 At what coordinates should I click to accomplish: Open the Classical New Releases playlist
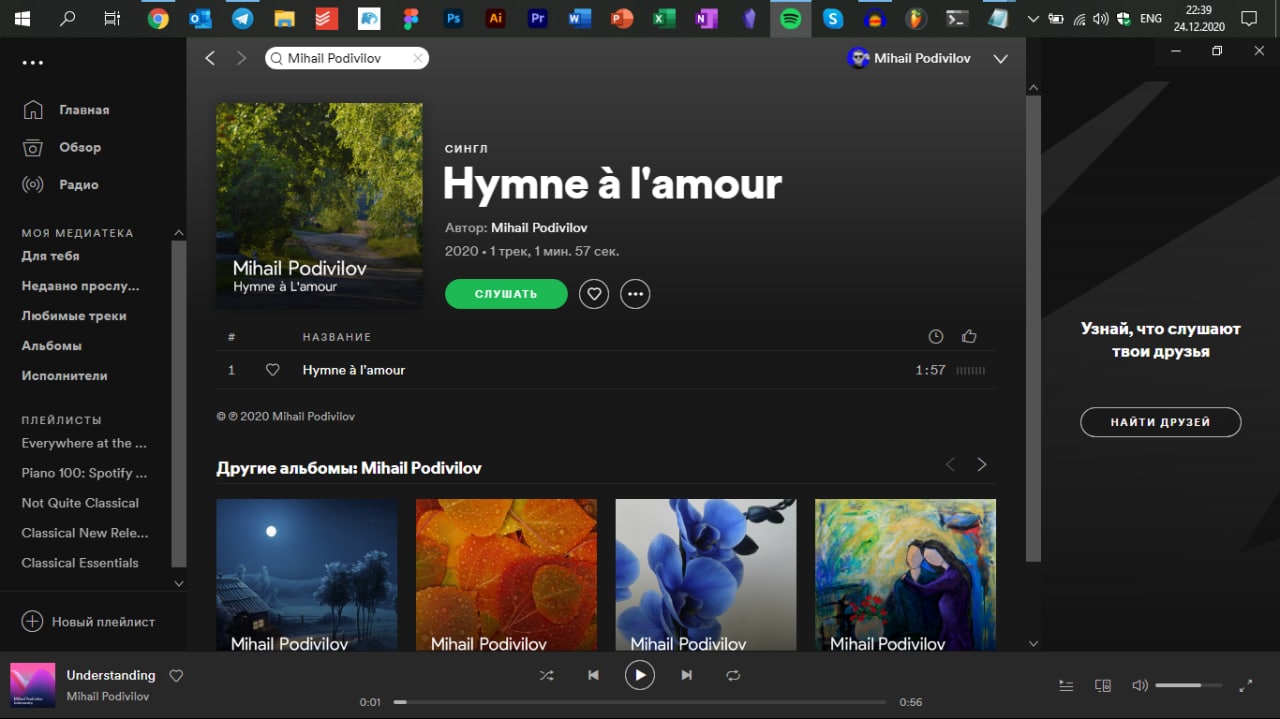tap(85, 533)
